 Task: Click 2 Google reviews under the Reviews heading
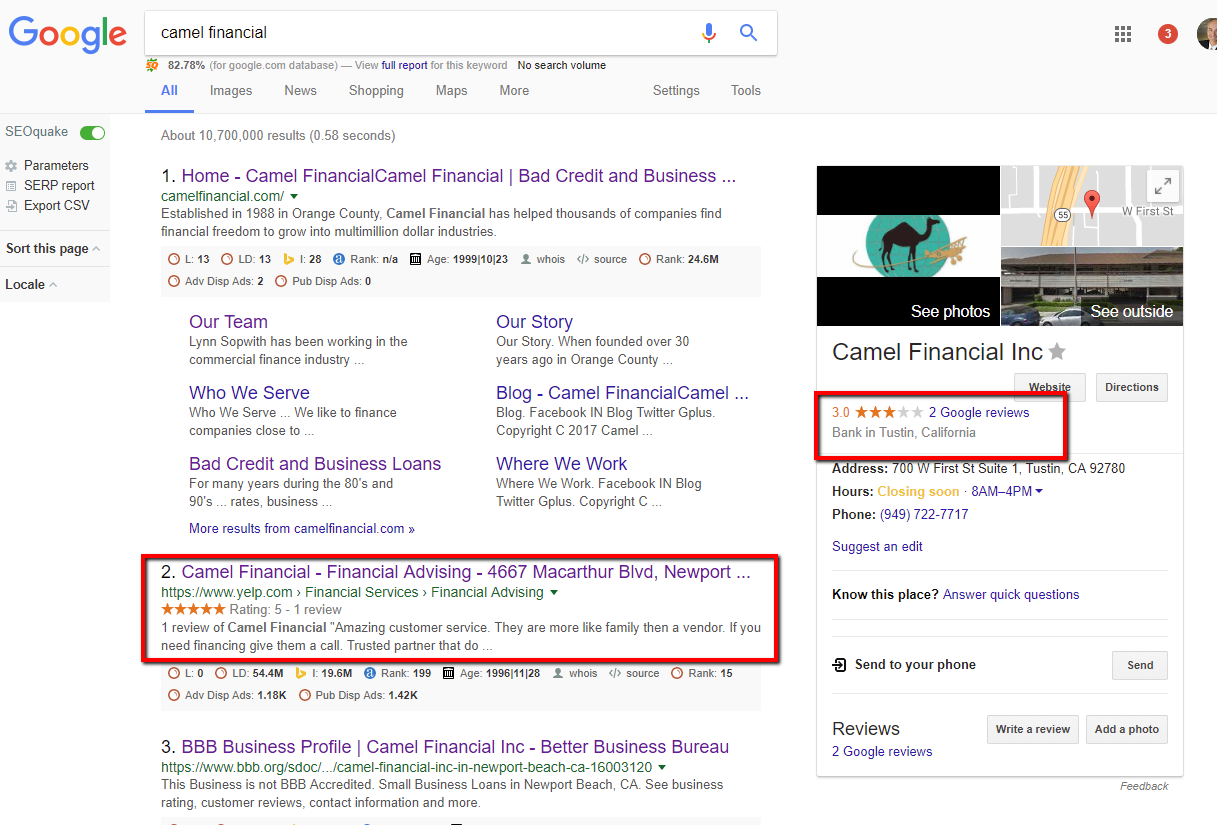882,751
